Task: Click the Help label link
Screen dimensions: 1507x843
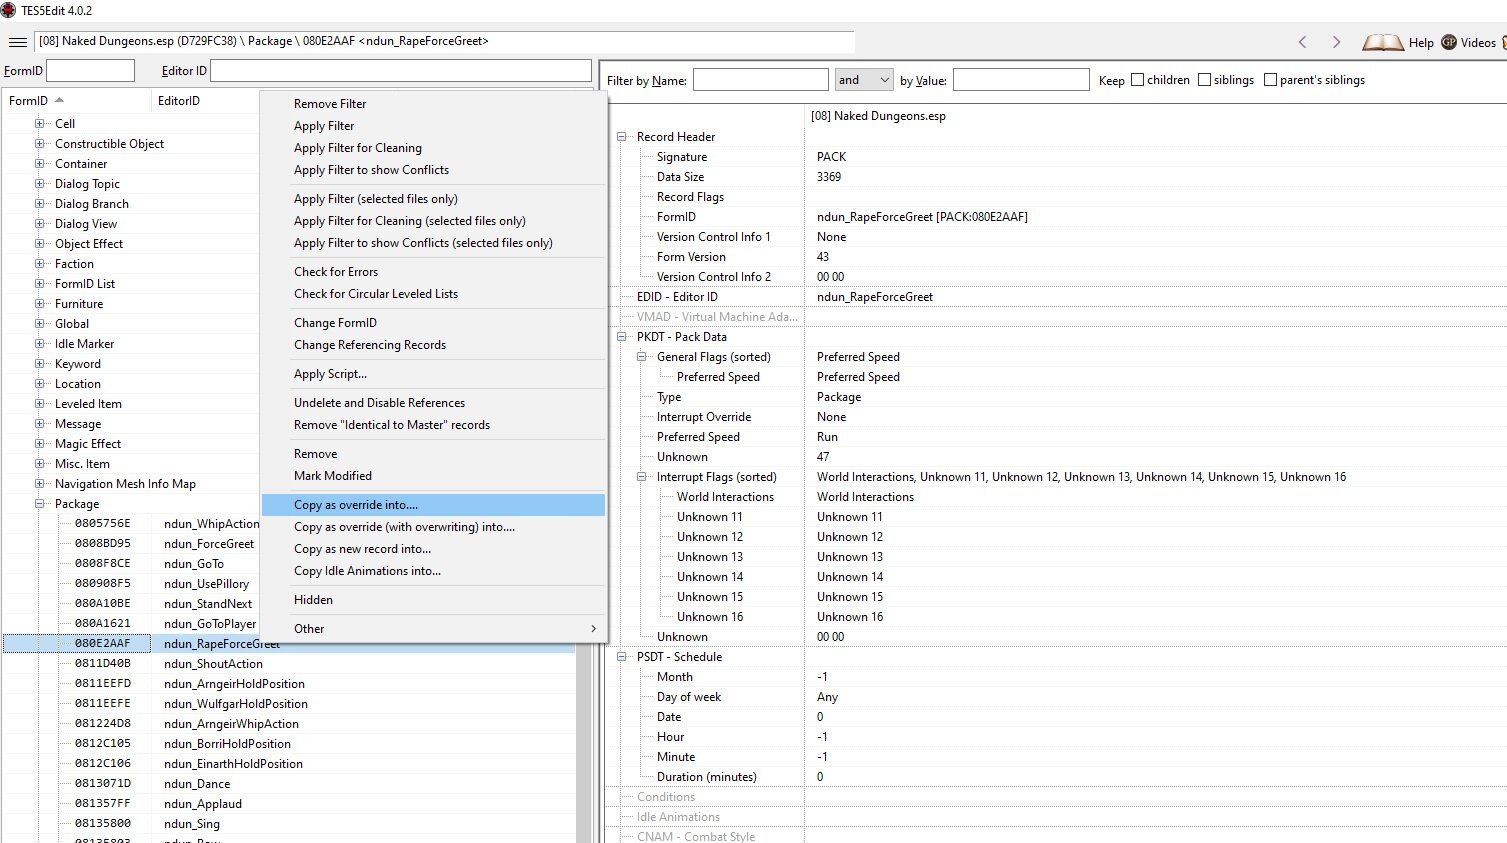Action: coord(1421,43)
